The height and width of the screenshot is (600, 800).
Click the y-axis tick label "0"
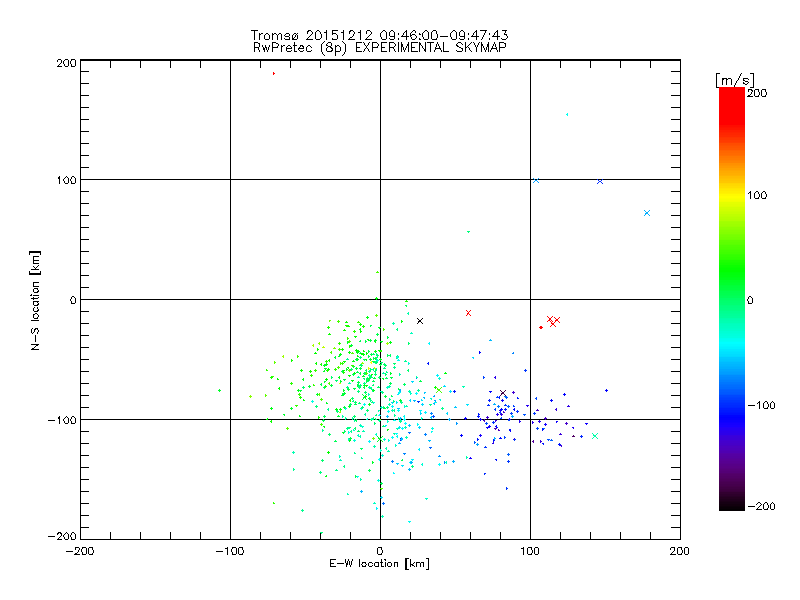click(x=73, y=300)
